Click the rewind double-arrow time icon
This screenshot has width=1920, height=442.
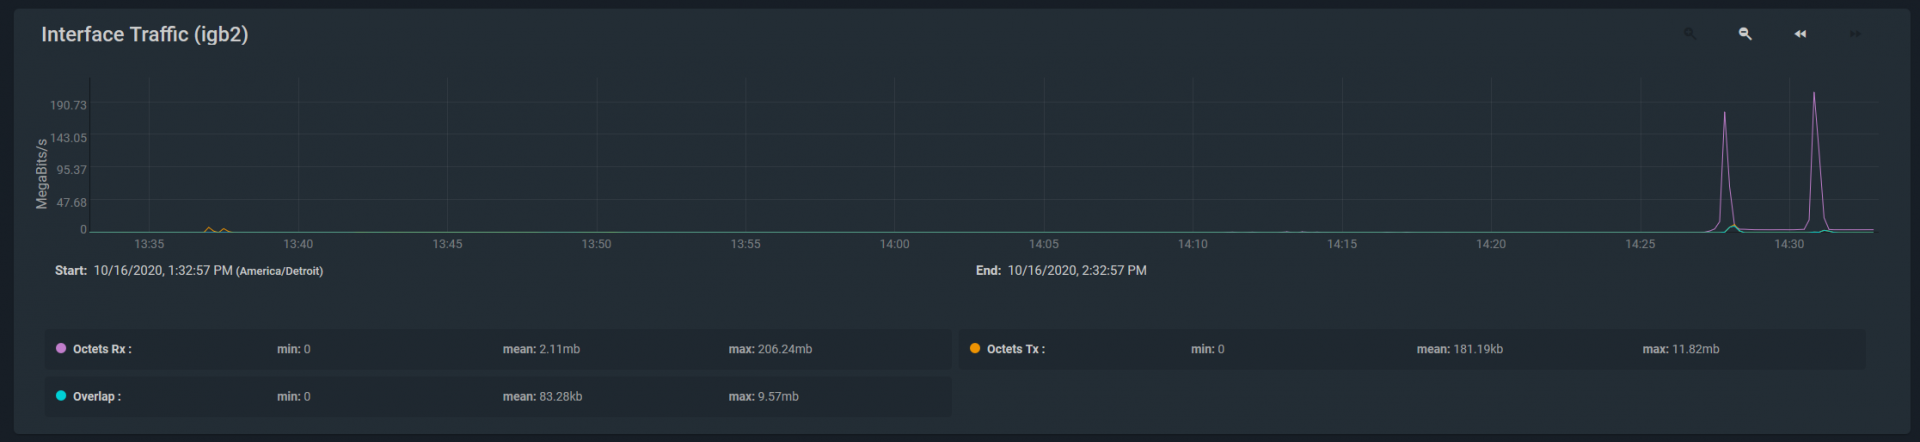coord(1800,34)
